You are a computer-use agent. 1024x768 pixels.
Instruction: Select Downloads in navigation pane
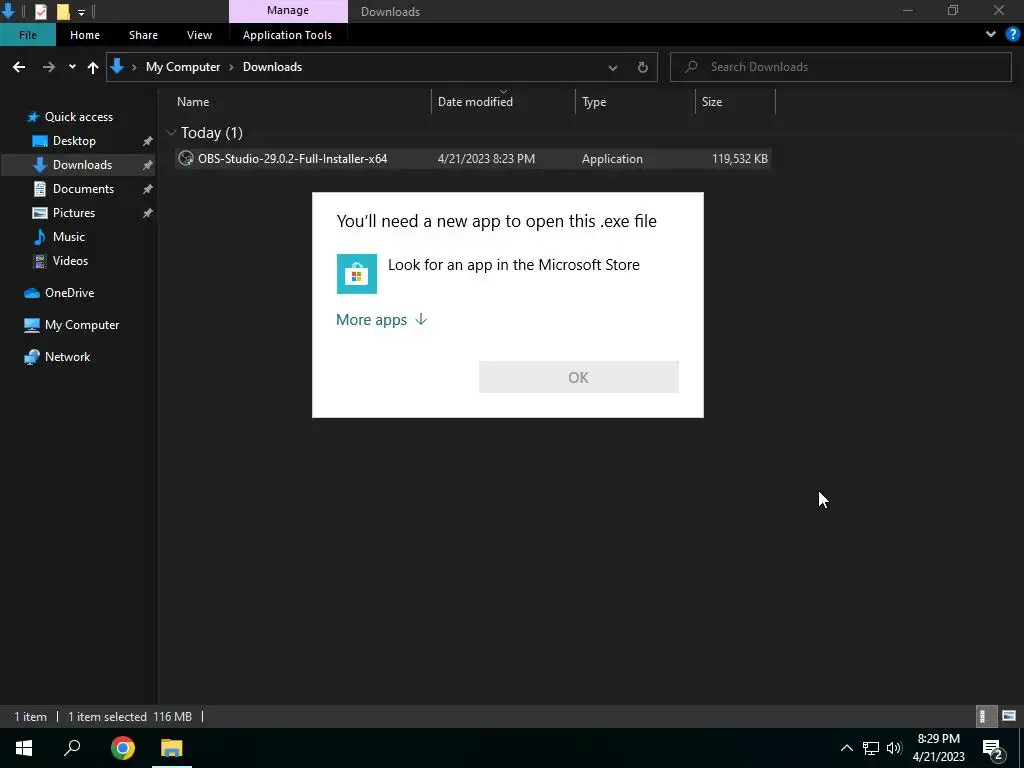click(x=82, y=165)
